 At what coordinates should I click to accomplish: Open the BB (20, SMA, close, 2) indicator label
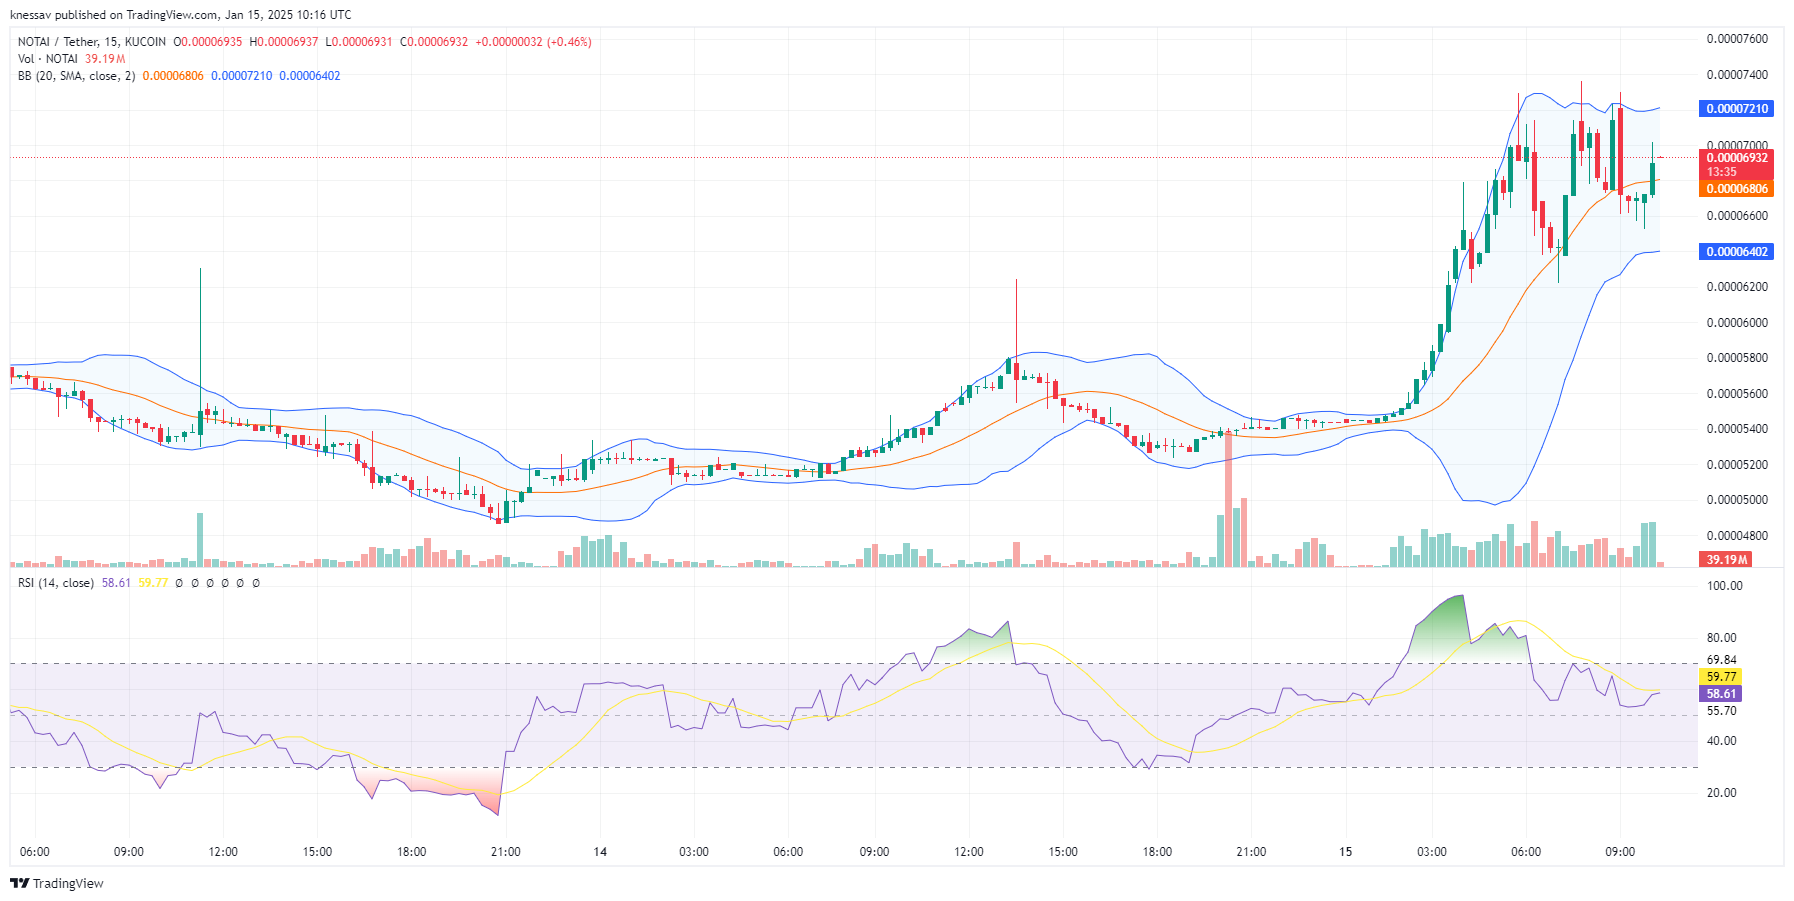76,76
